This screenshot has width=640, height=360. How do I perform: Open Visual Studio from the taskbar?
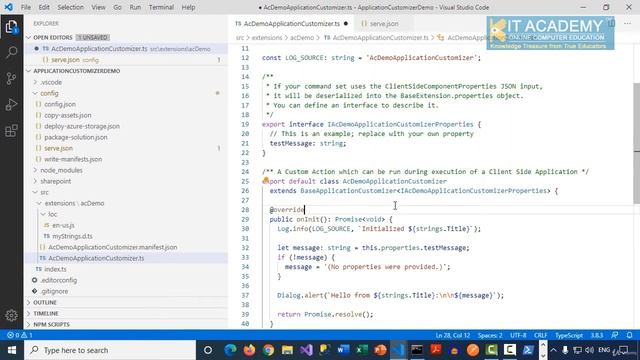[307, 350]
